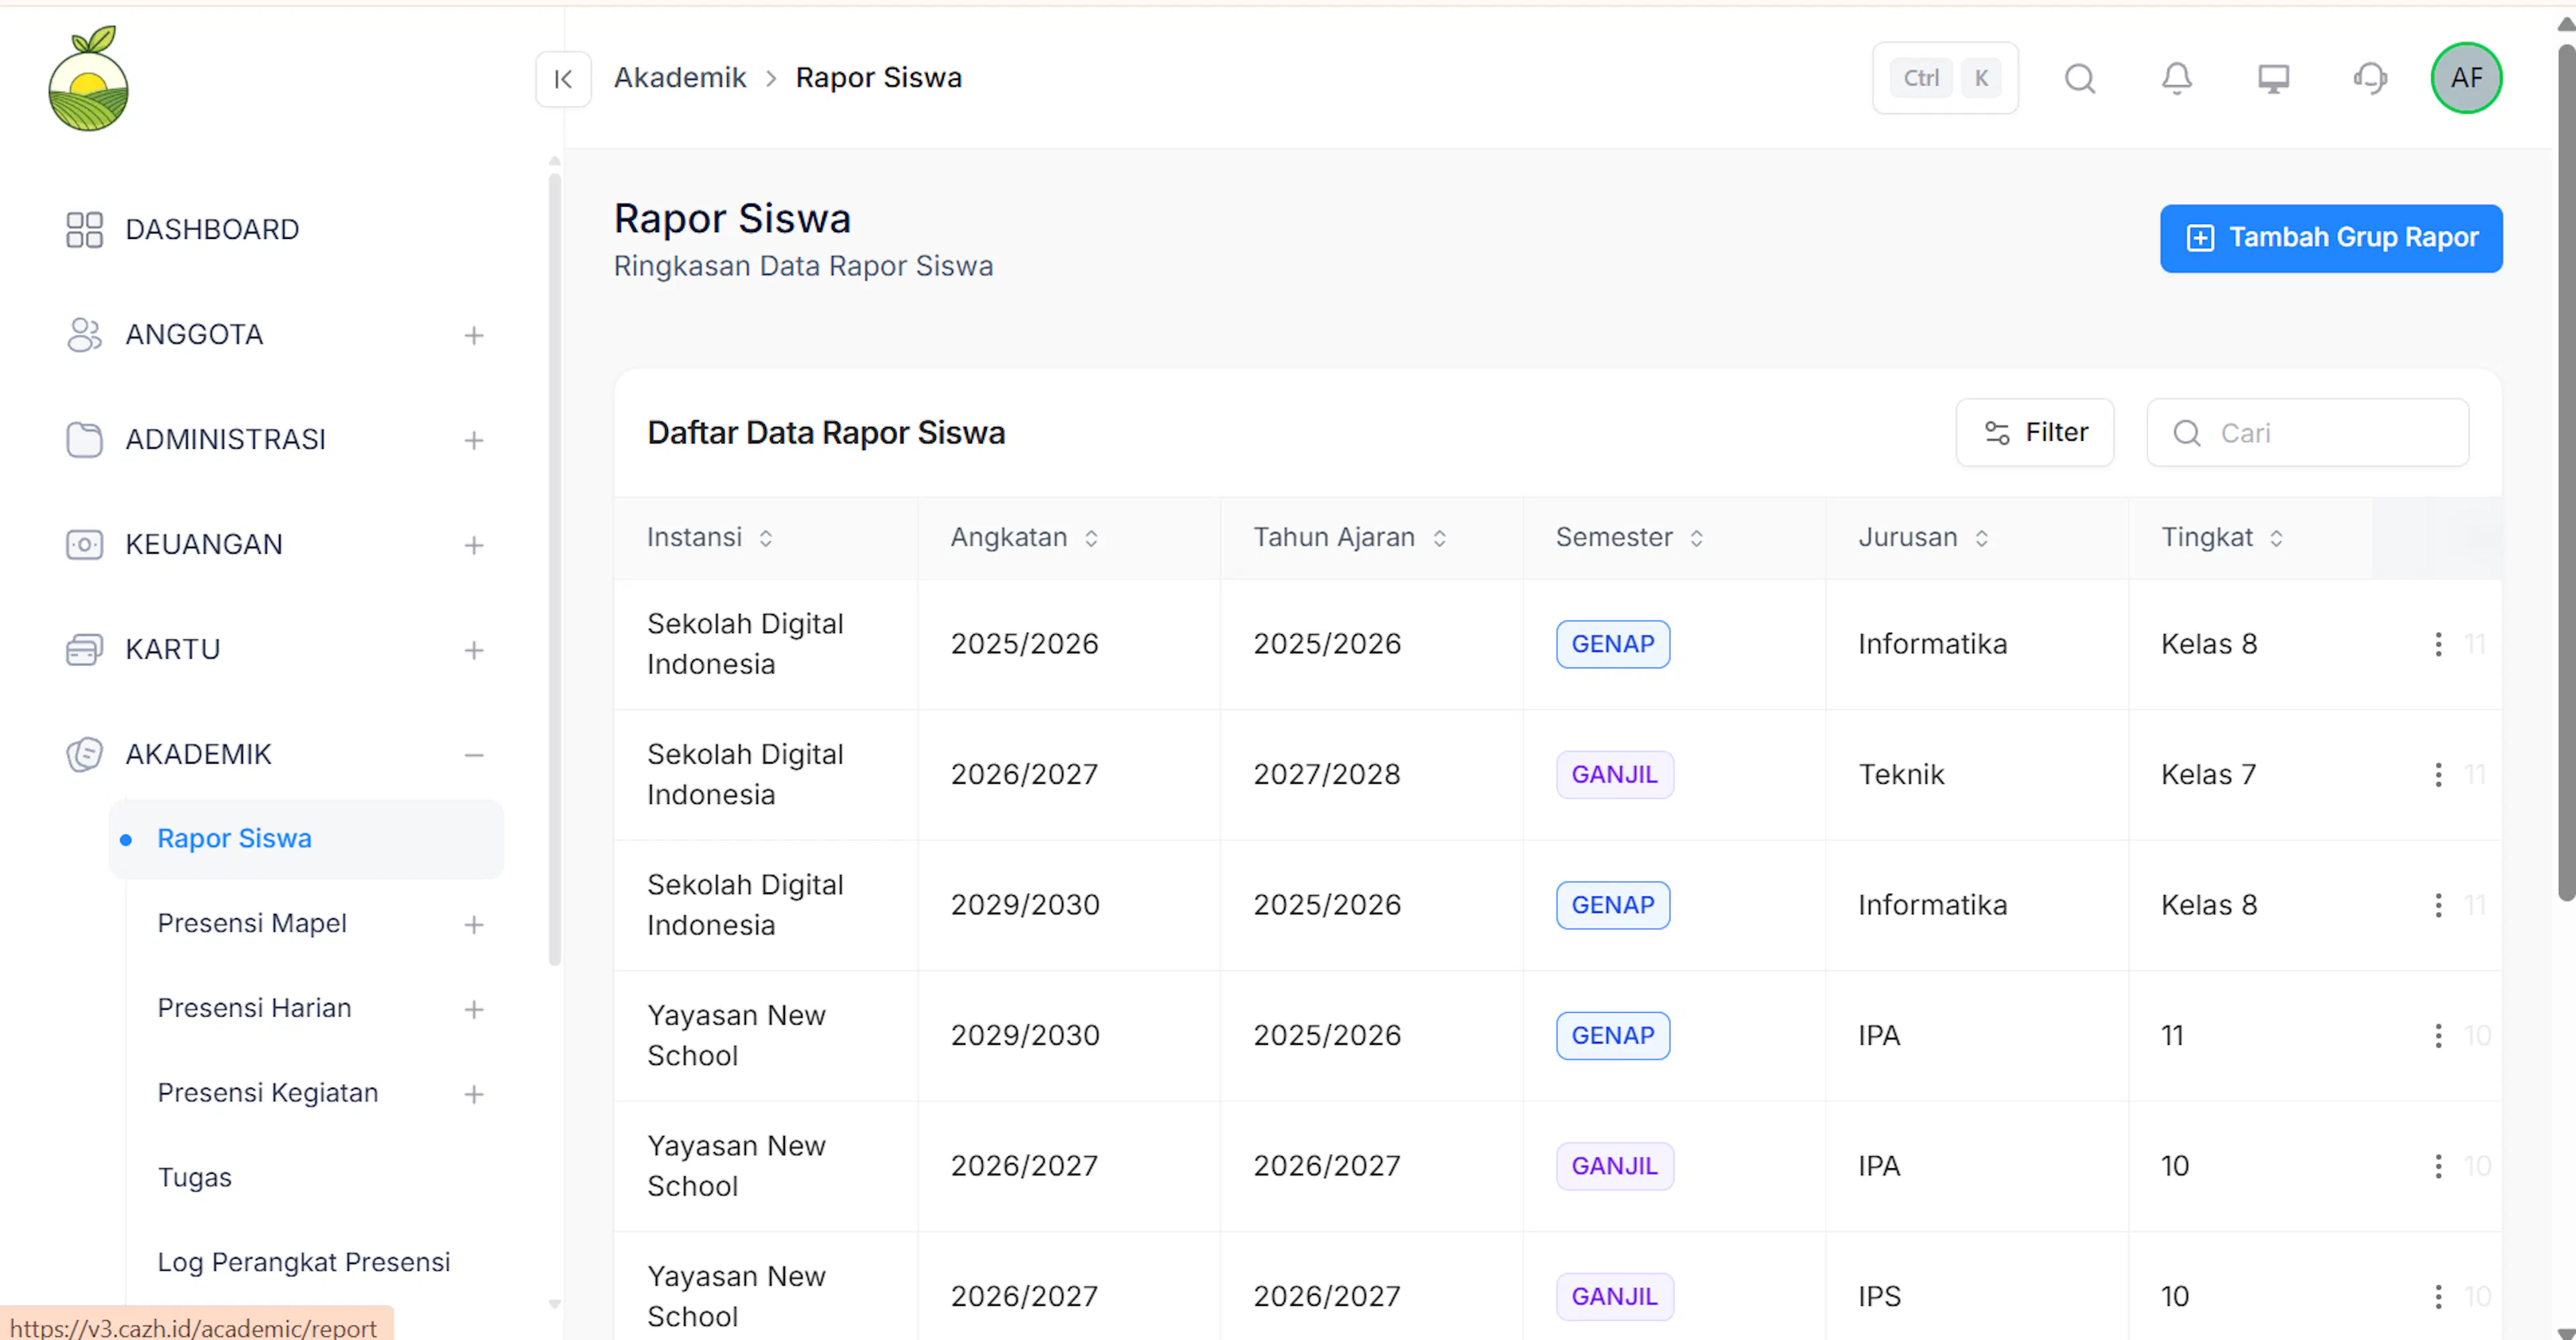Open row actions menu for IPS row
This screenshot has height=1340, width=2576.
pyautogui.click(x=2438, y=1296)
